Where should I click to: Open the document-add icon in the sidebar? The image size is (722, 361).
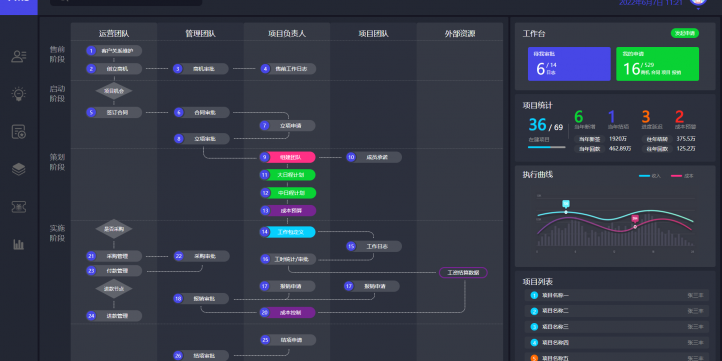18,132
